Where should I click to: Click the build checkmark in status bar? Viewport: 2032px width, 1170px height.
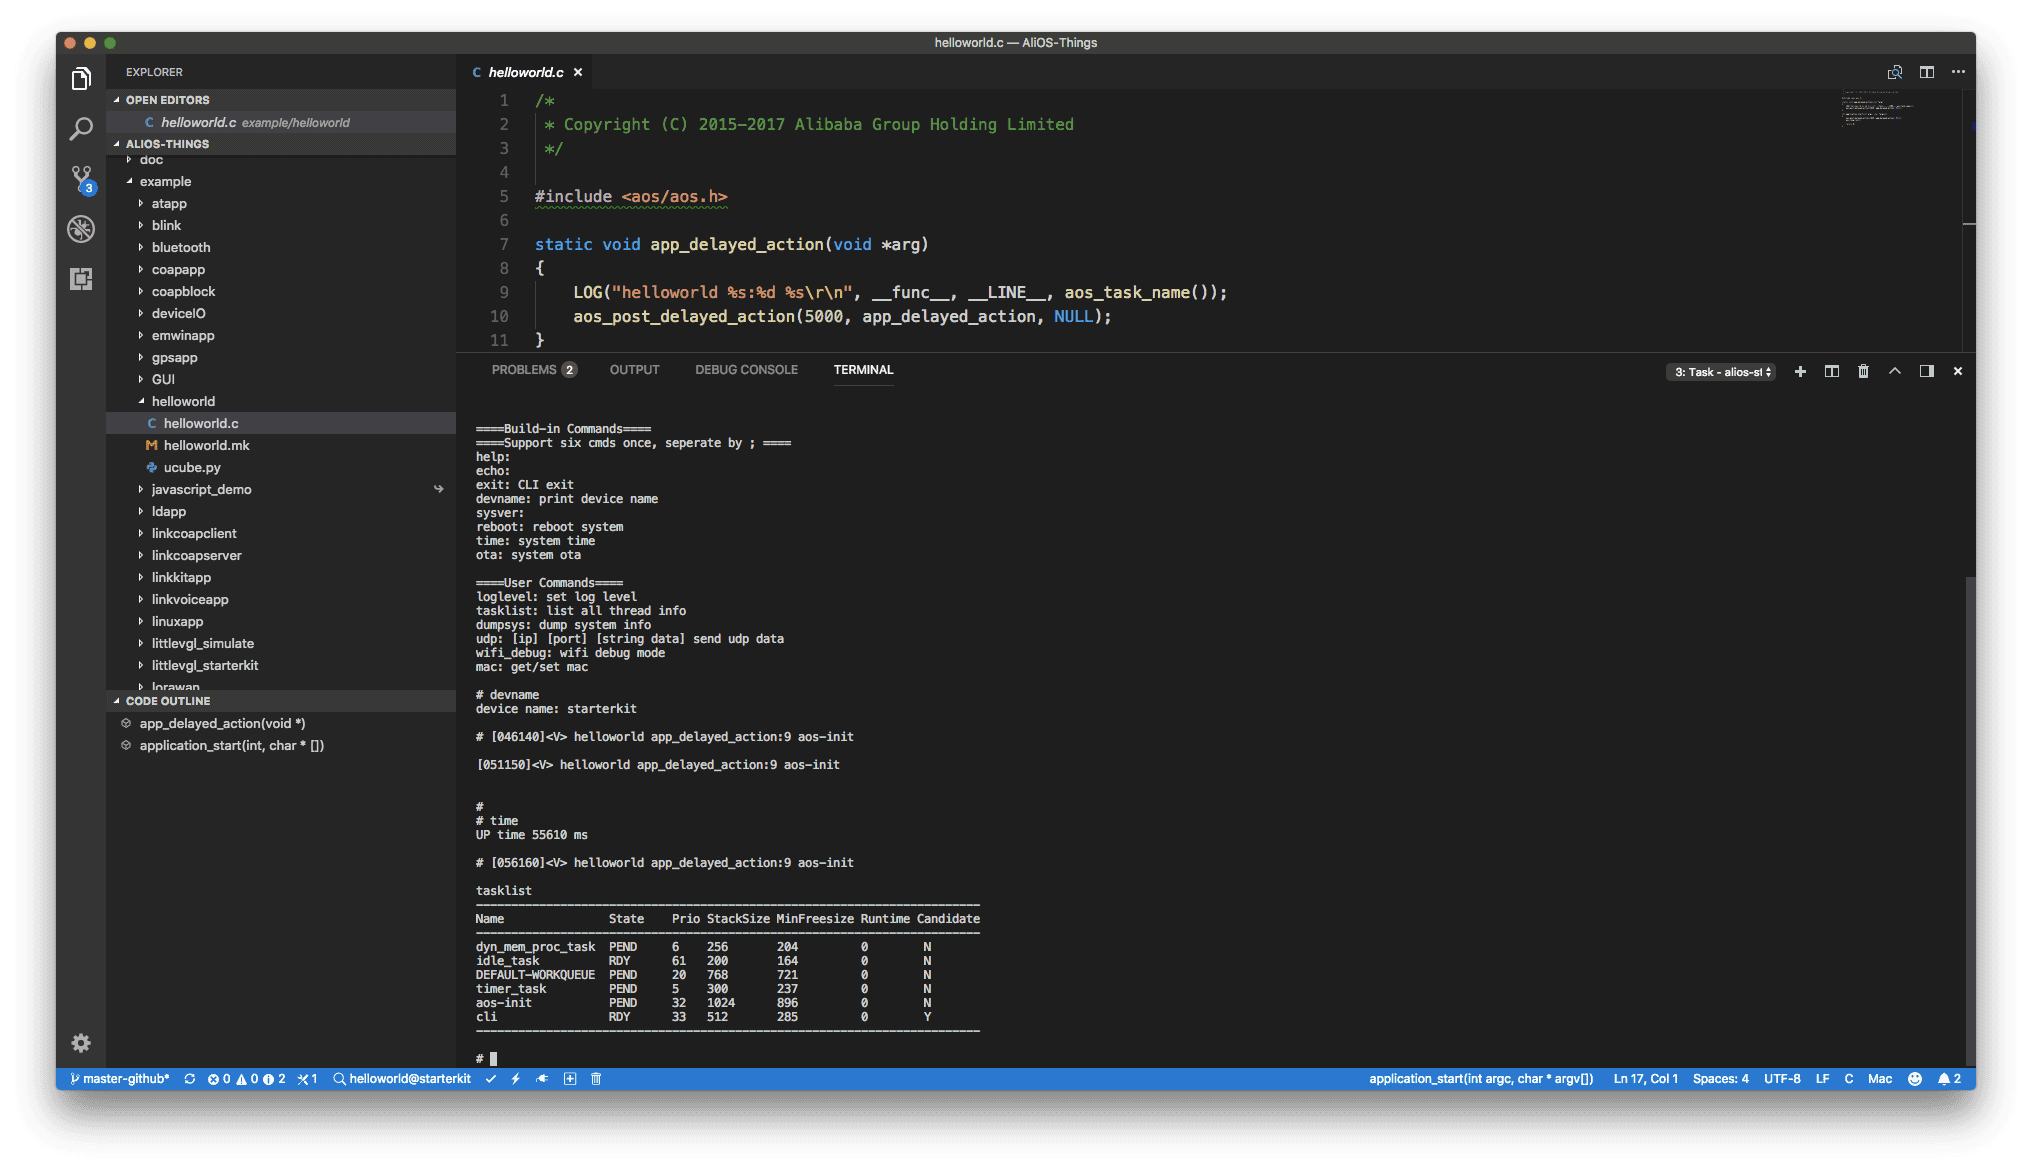(x=490, y=1079)
